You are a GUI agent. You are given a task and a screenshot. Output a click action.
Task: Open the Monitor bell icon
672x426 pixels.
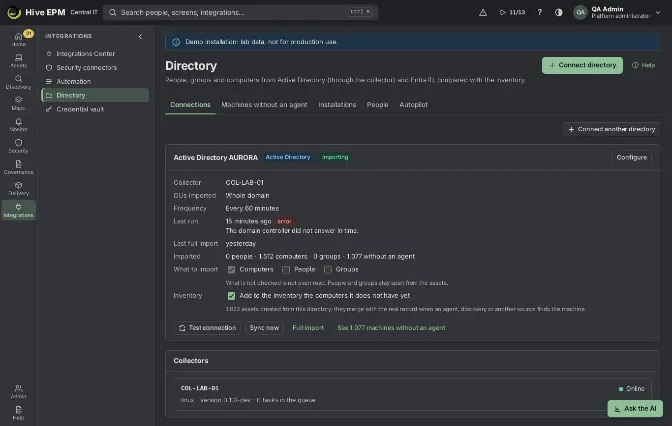click(x=18, y=125)
